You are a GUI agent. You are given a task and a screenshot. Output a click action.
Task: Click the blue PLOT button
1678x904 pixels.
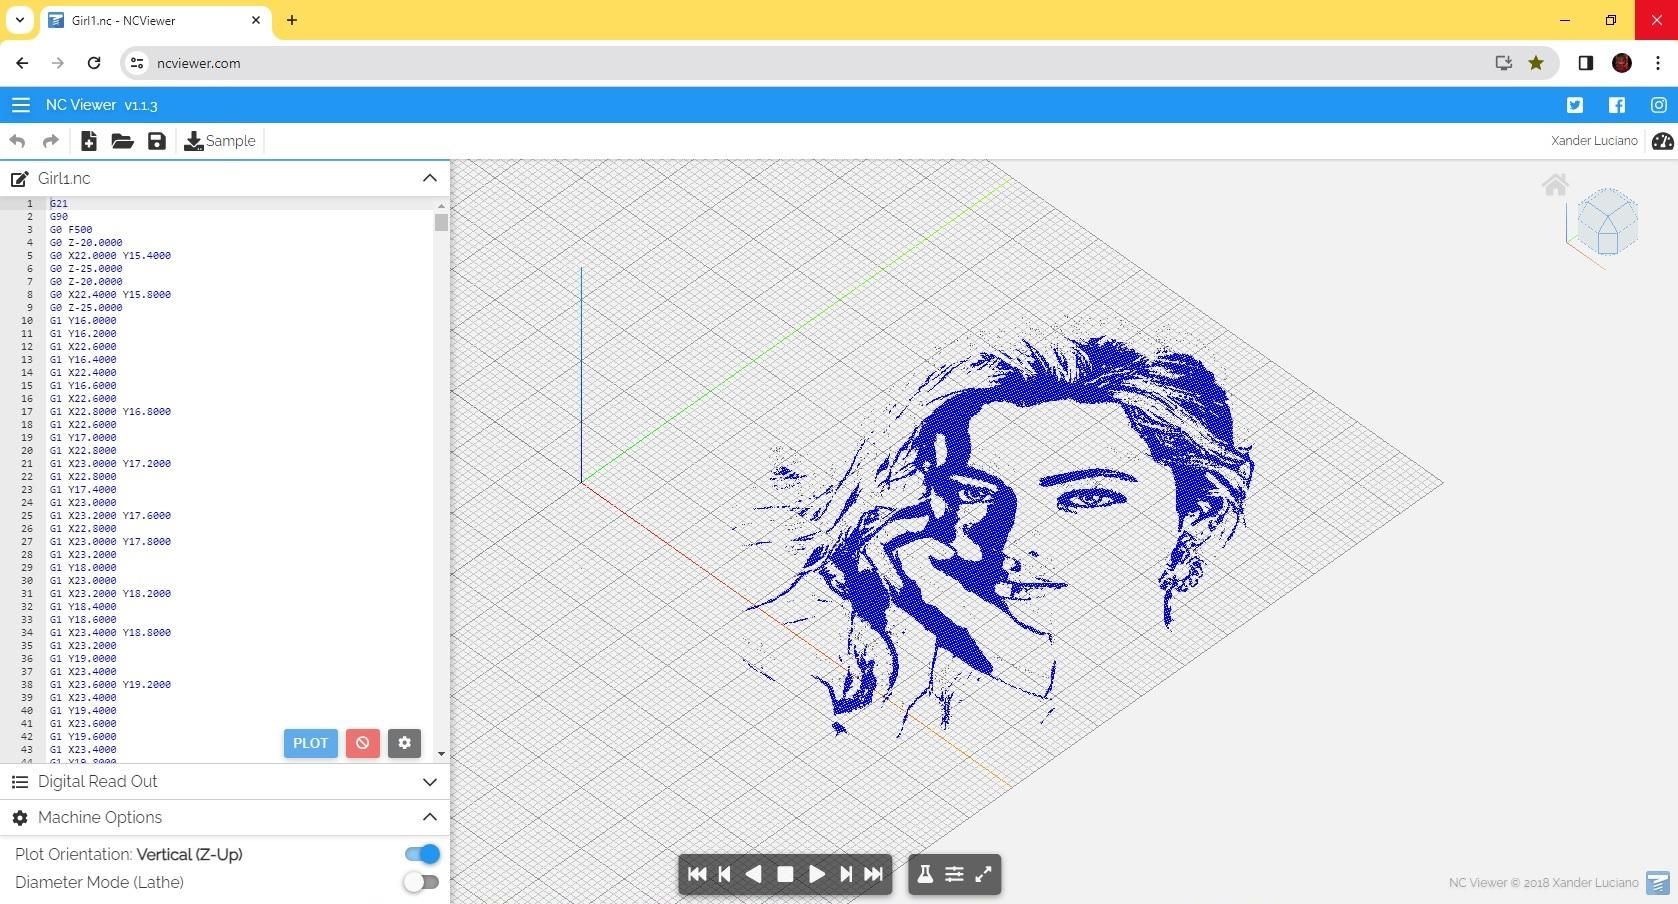click(310, 743)
